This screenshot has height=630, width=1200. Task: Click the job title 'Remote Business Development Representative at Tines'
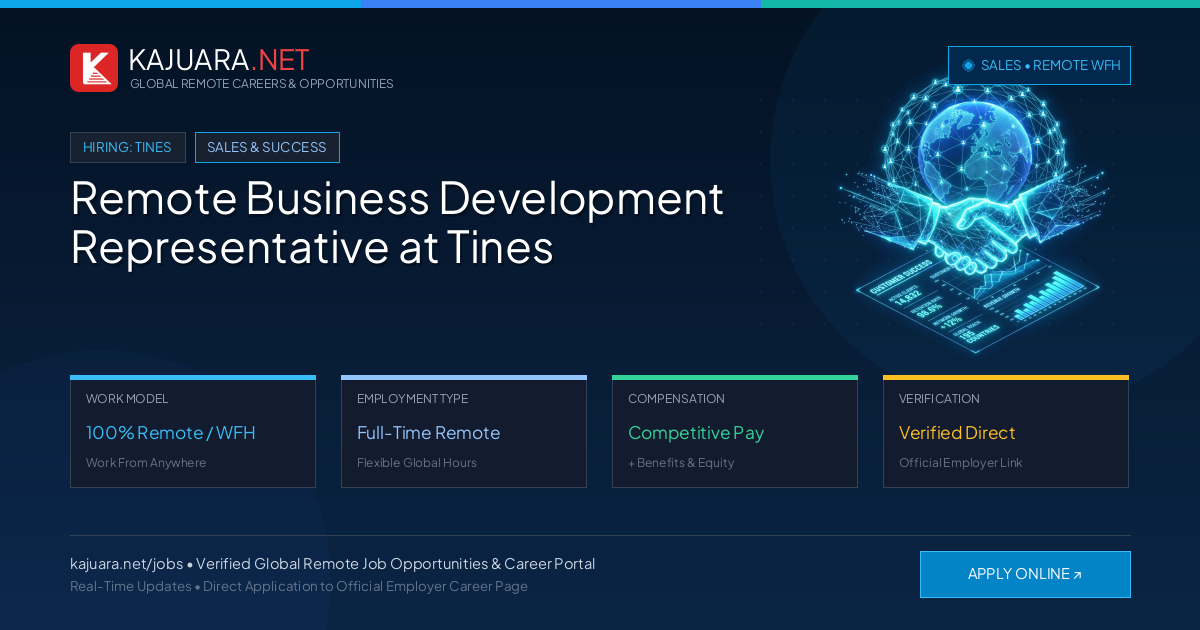(397, 222)
